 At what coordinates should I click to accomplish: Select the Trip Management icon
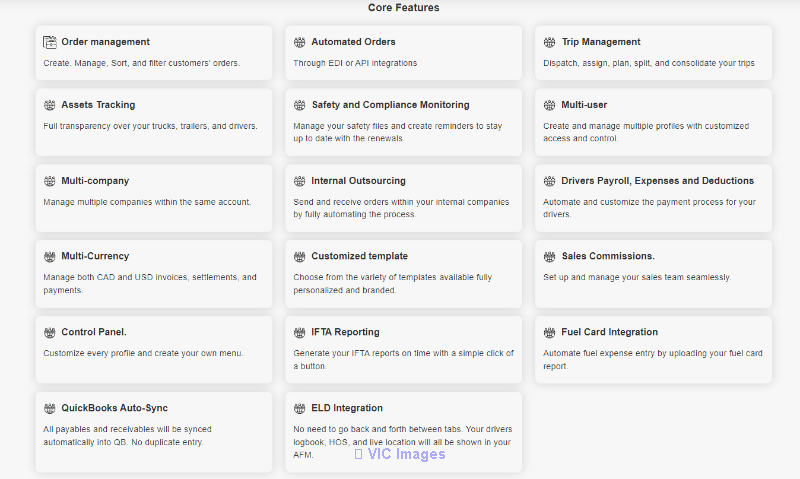point(549,42)
